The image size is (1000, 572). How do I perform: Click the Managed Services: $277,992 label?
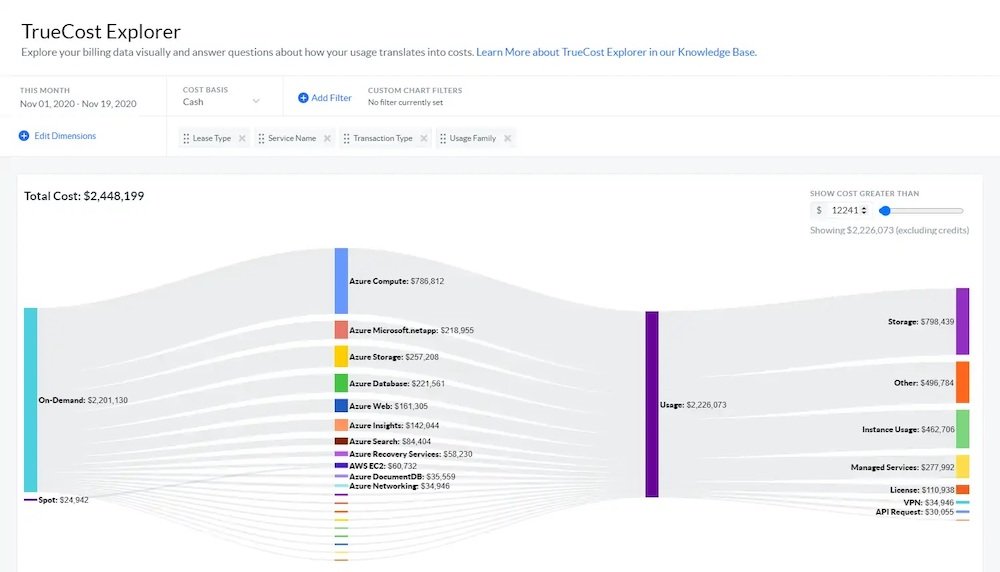pos(902,467)
